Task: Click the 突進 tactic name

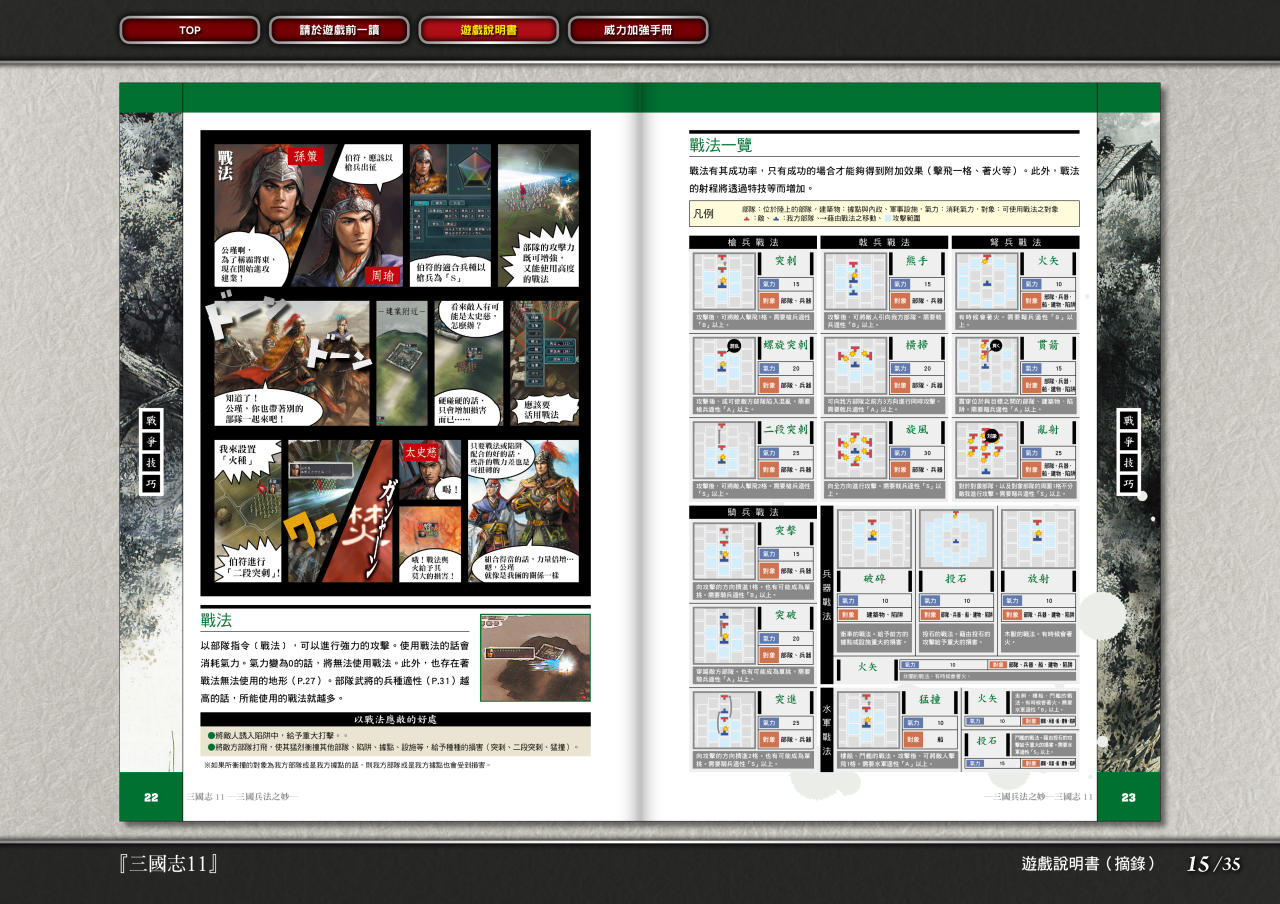Action: click(x=785, y=699)
